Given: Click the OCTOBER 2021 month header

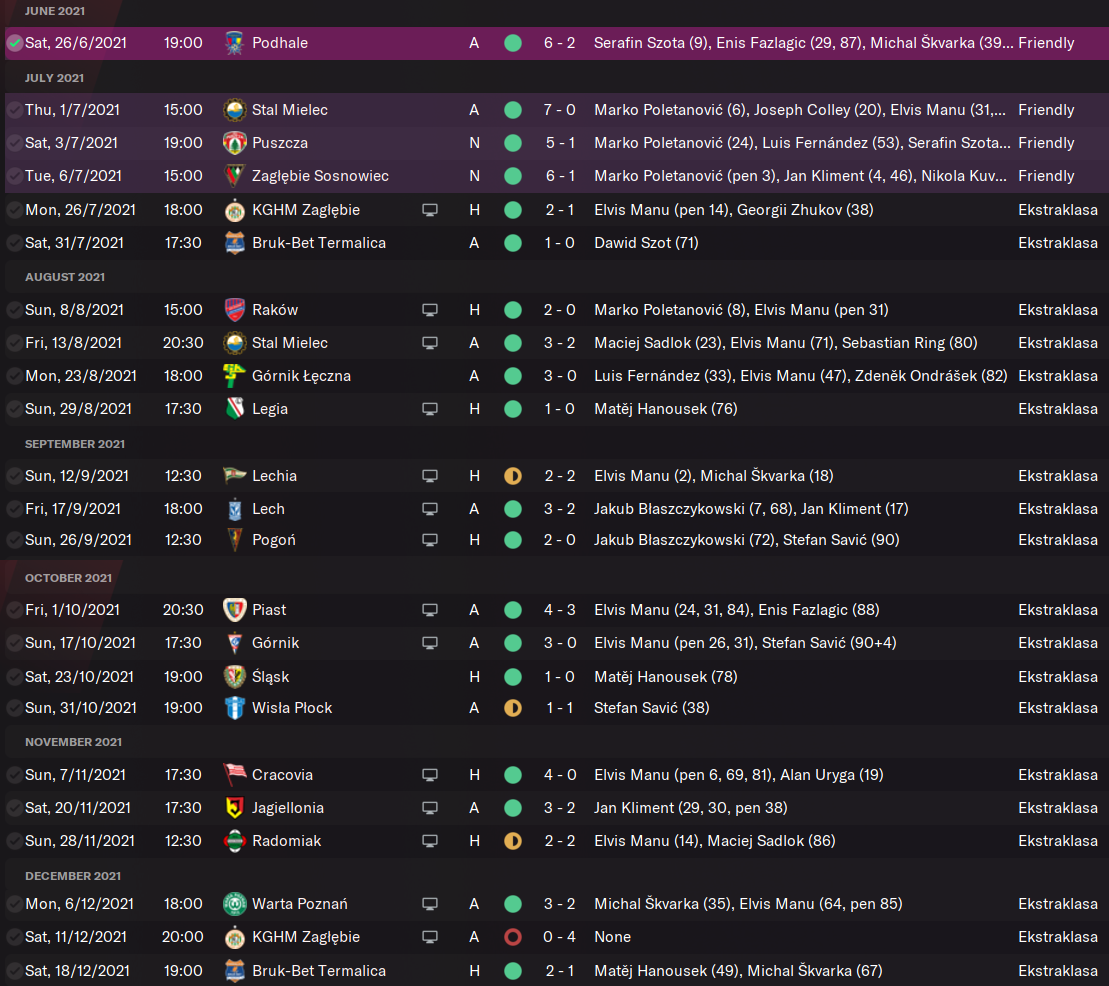Looking at the screenshot, I should click(x=69, y=578).
